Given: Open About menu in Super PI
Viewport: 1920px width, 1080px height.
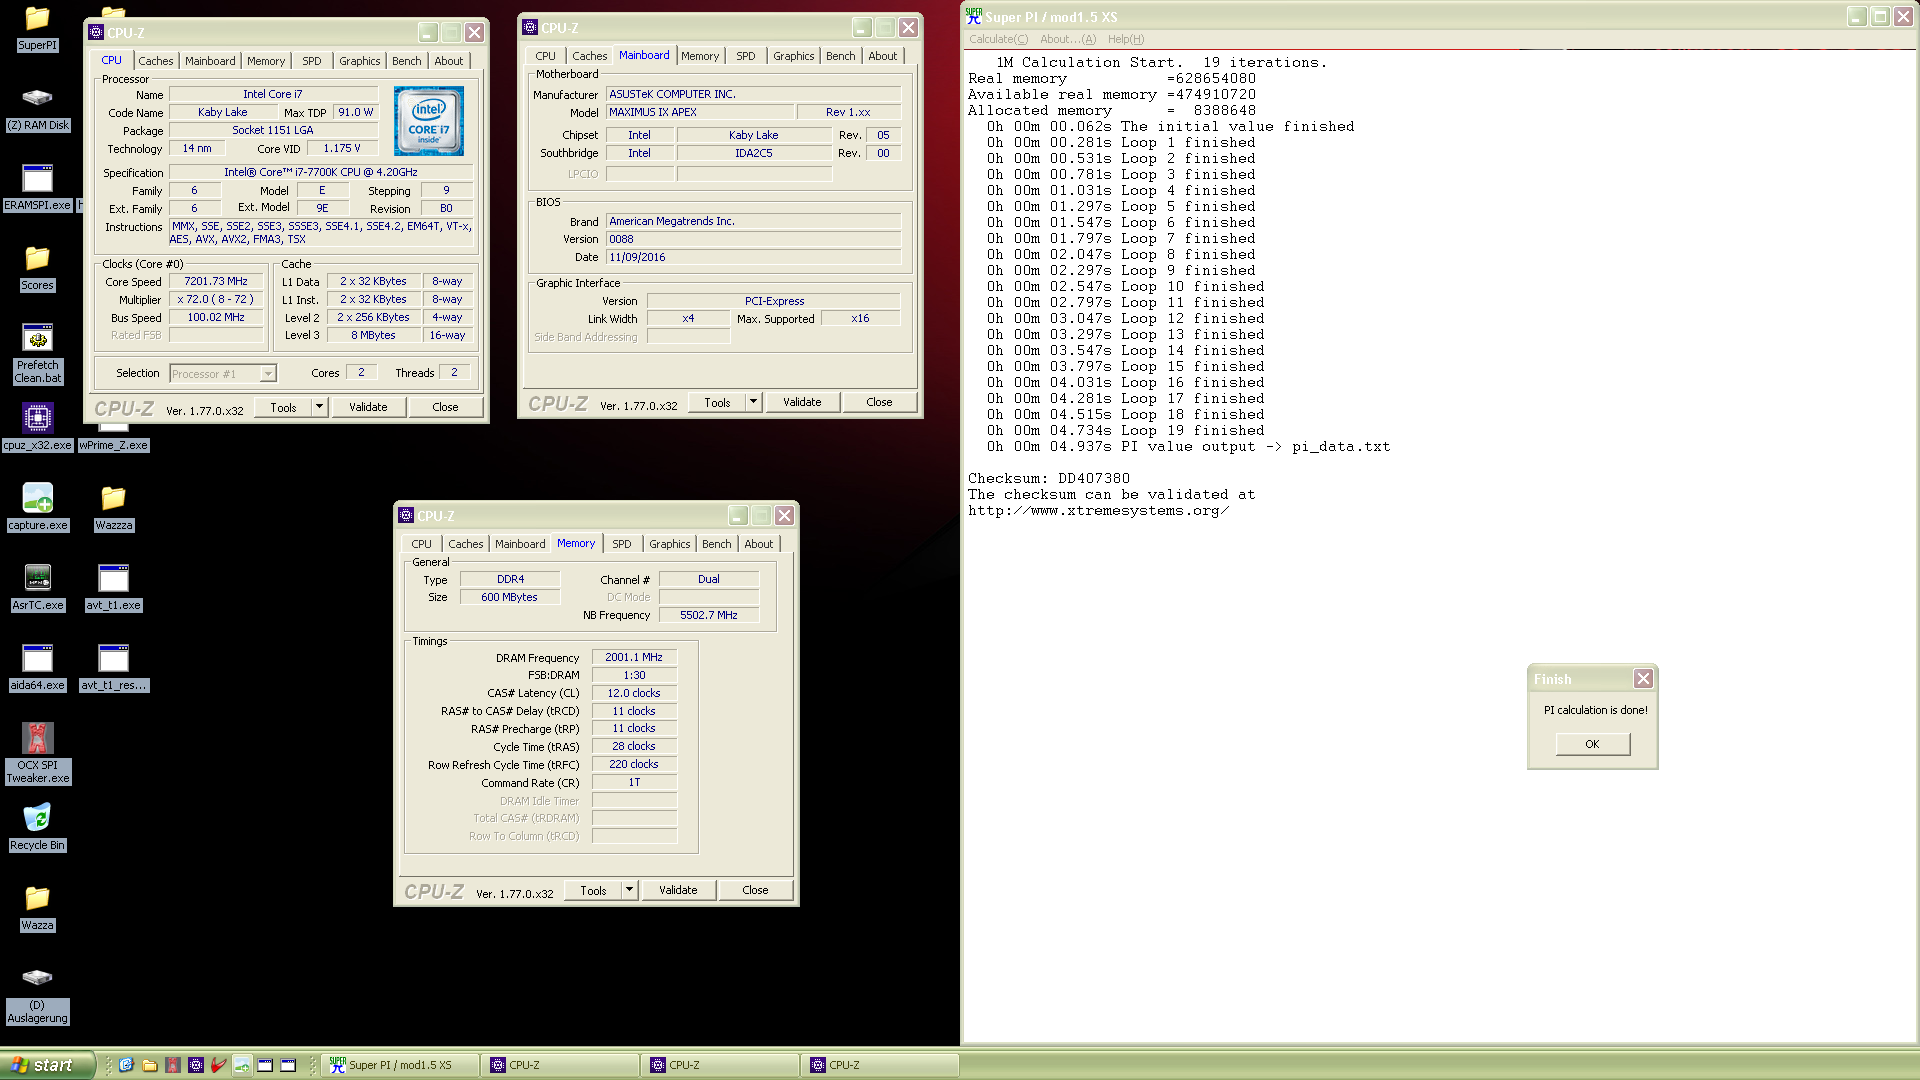Looking at the screenshot, I should click(1067, 39).
